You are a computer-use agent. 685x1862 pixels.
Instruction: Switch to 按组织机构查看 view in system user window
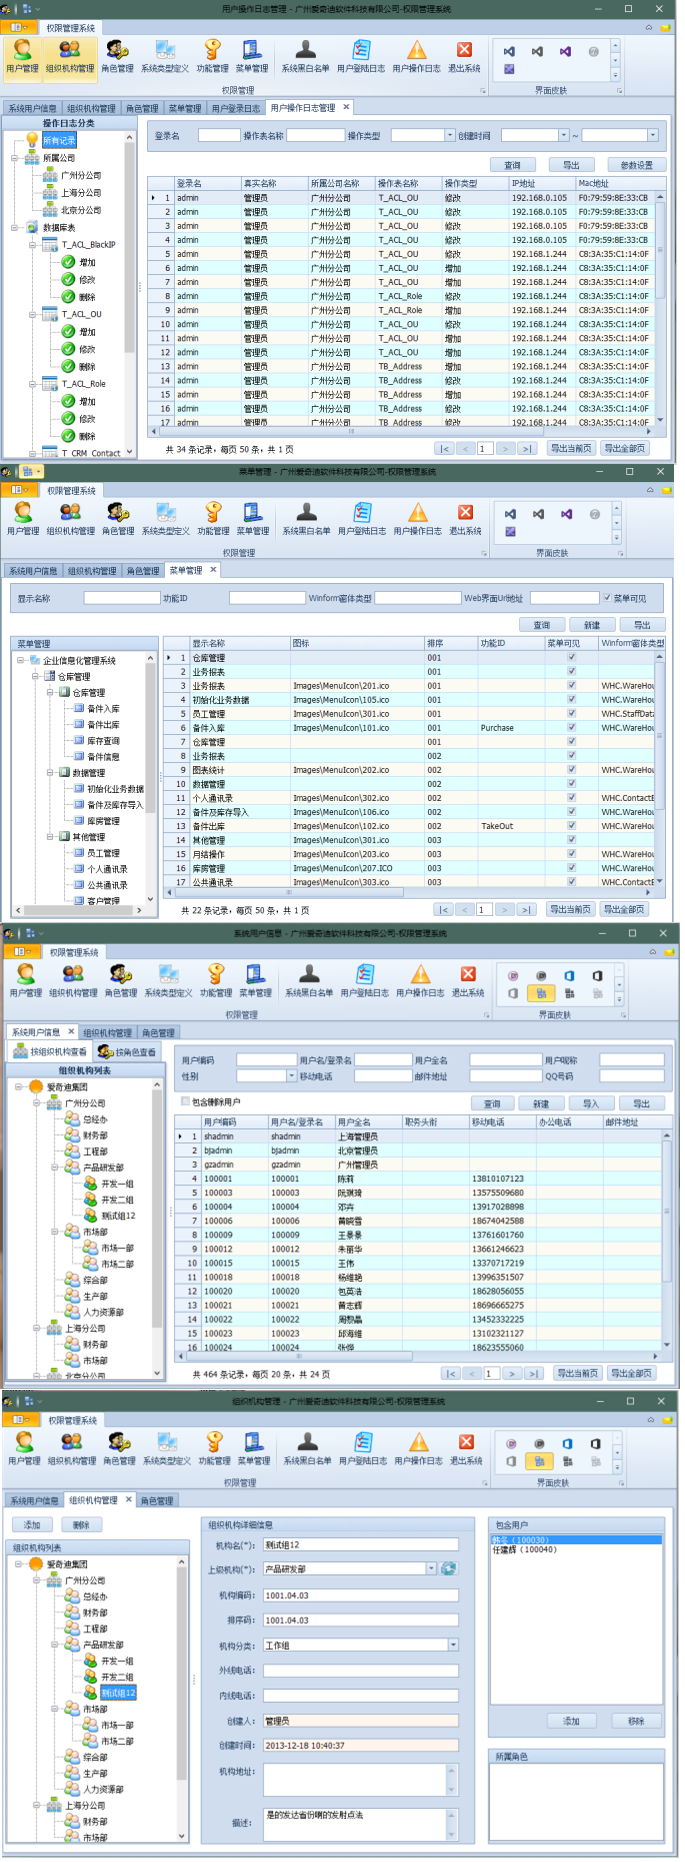click(x=50, y=1051)
